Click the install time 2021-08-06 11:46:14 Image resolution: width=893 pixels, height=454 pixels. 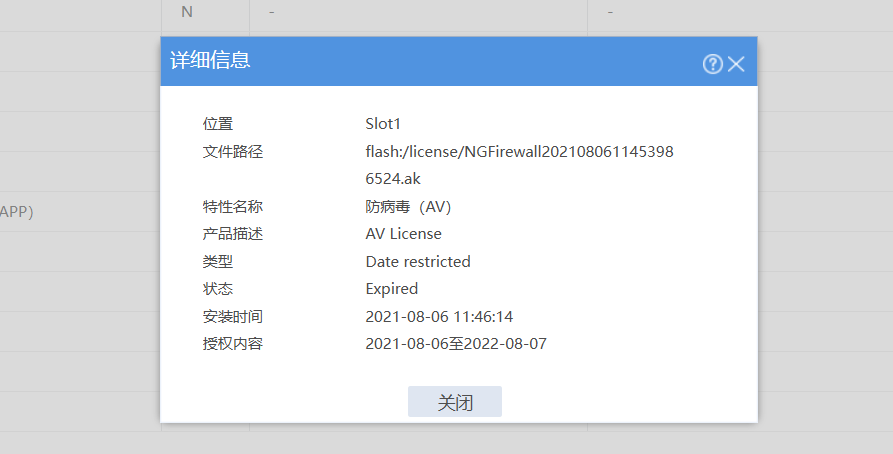point(439,317)
